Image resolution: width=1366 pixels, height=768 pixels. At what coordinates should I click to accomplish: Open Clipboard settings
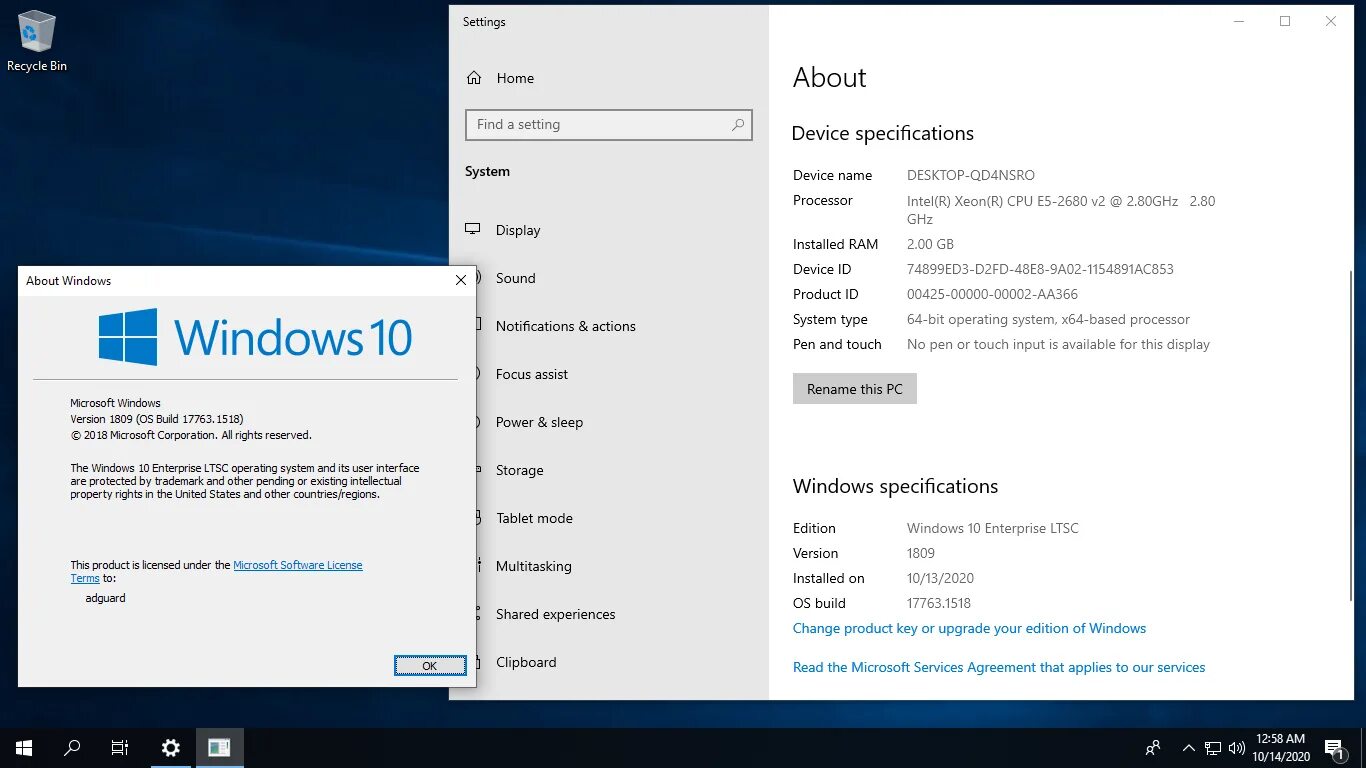pos(526,662)
